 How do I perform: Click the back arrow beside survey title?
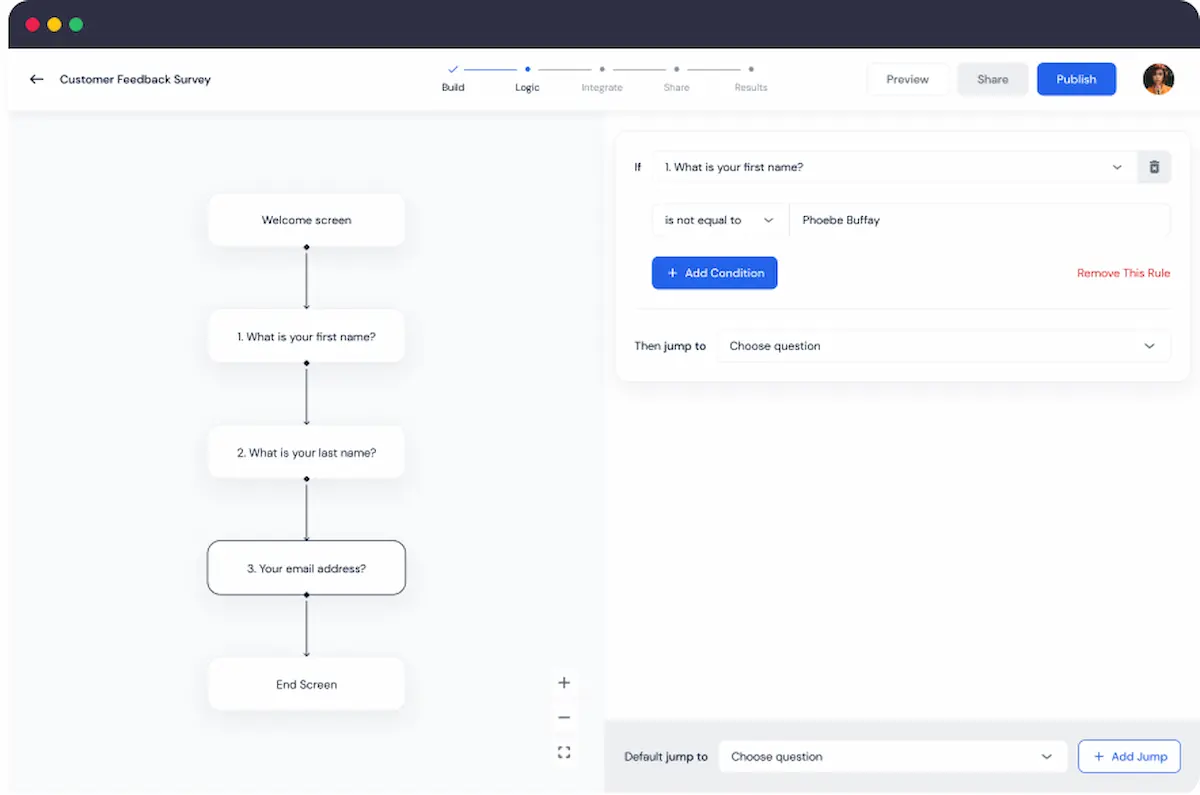pyautogui.click(x=37, y=79)
